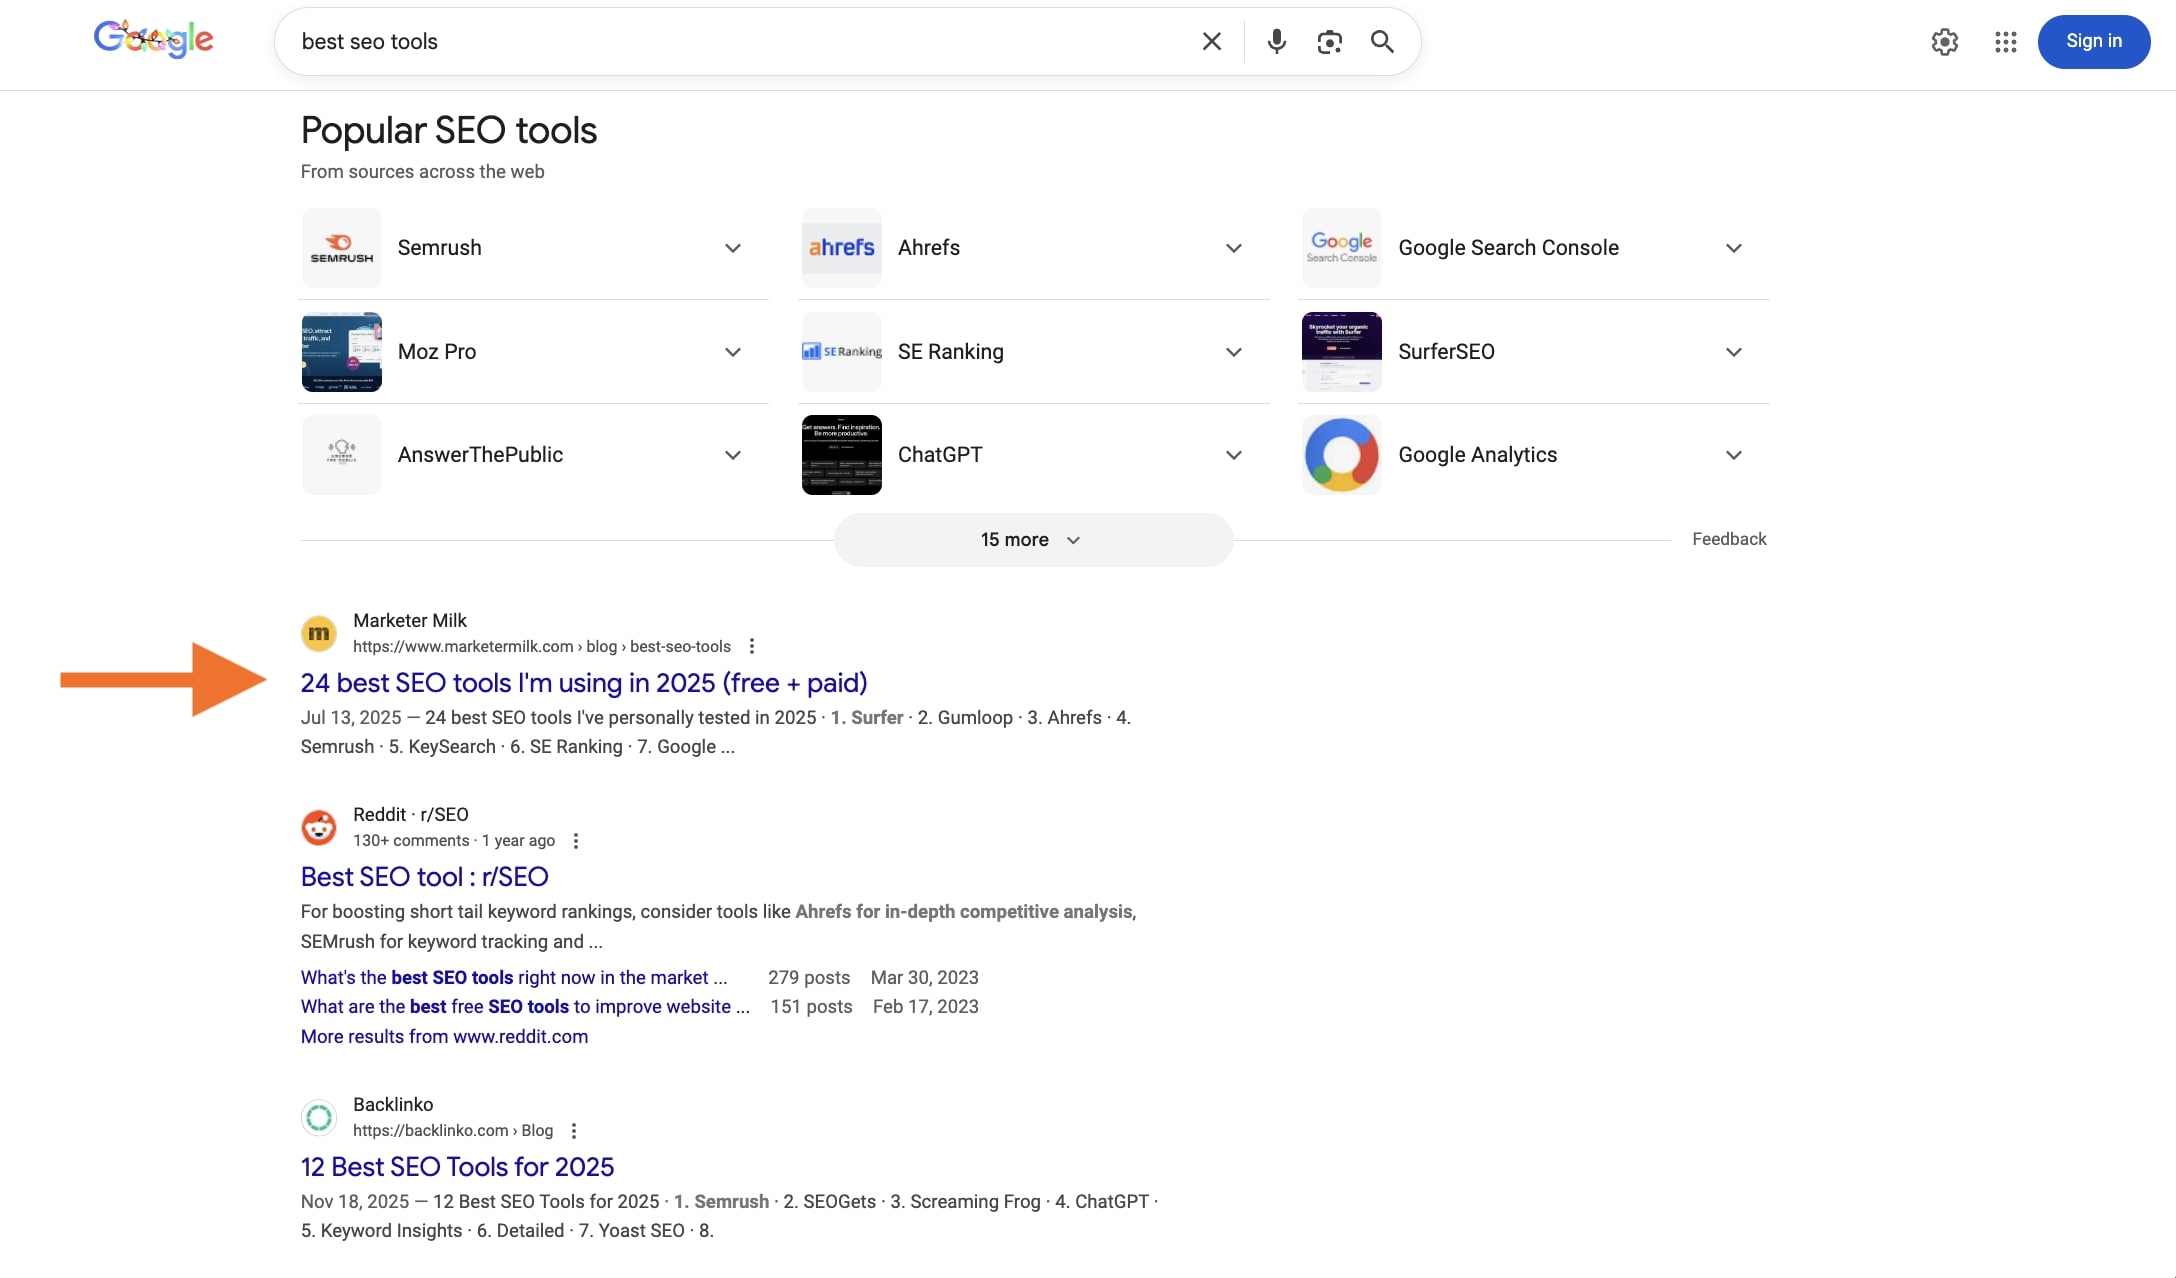The image size is (2176, 1278).
Task: Clear the search query with the X
Action: [1211, 41]
